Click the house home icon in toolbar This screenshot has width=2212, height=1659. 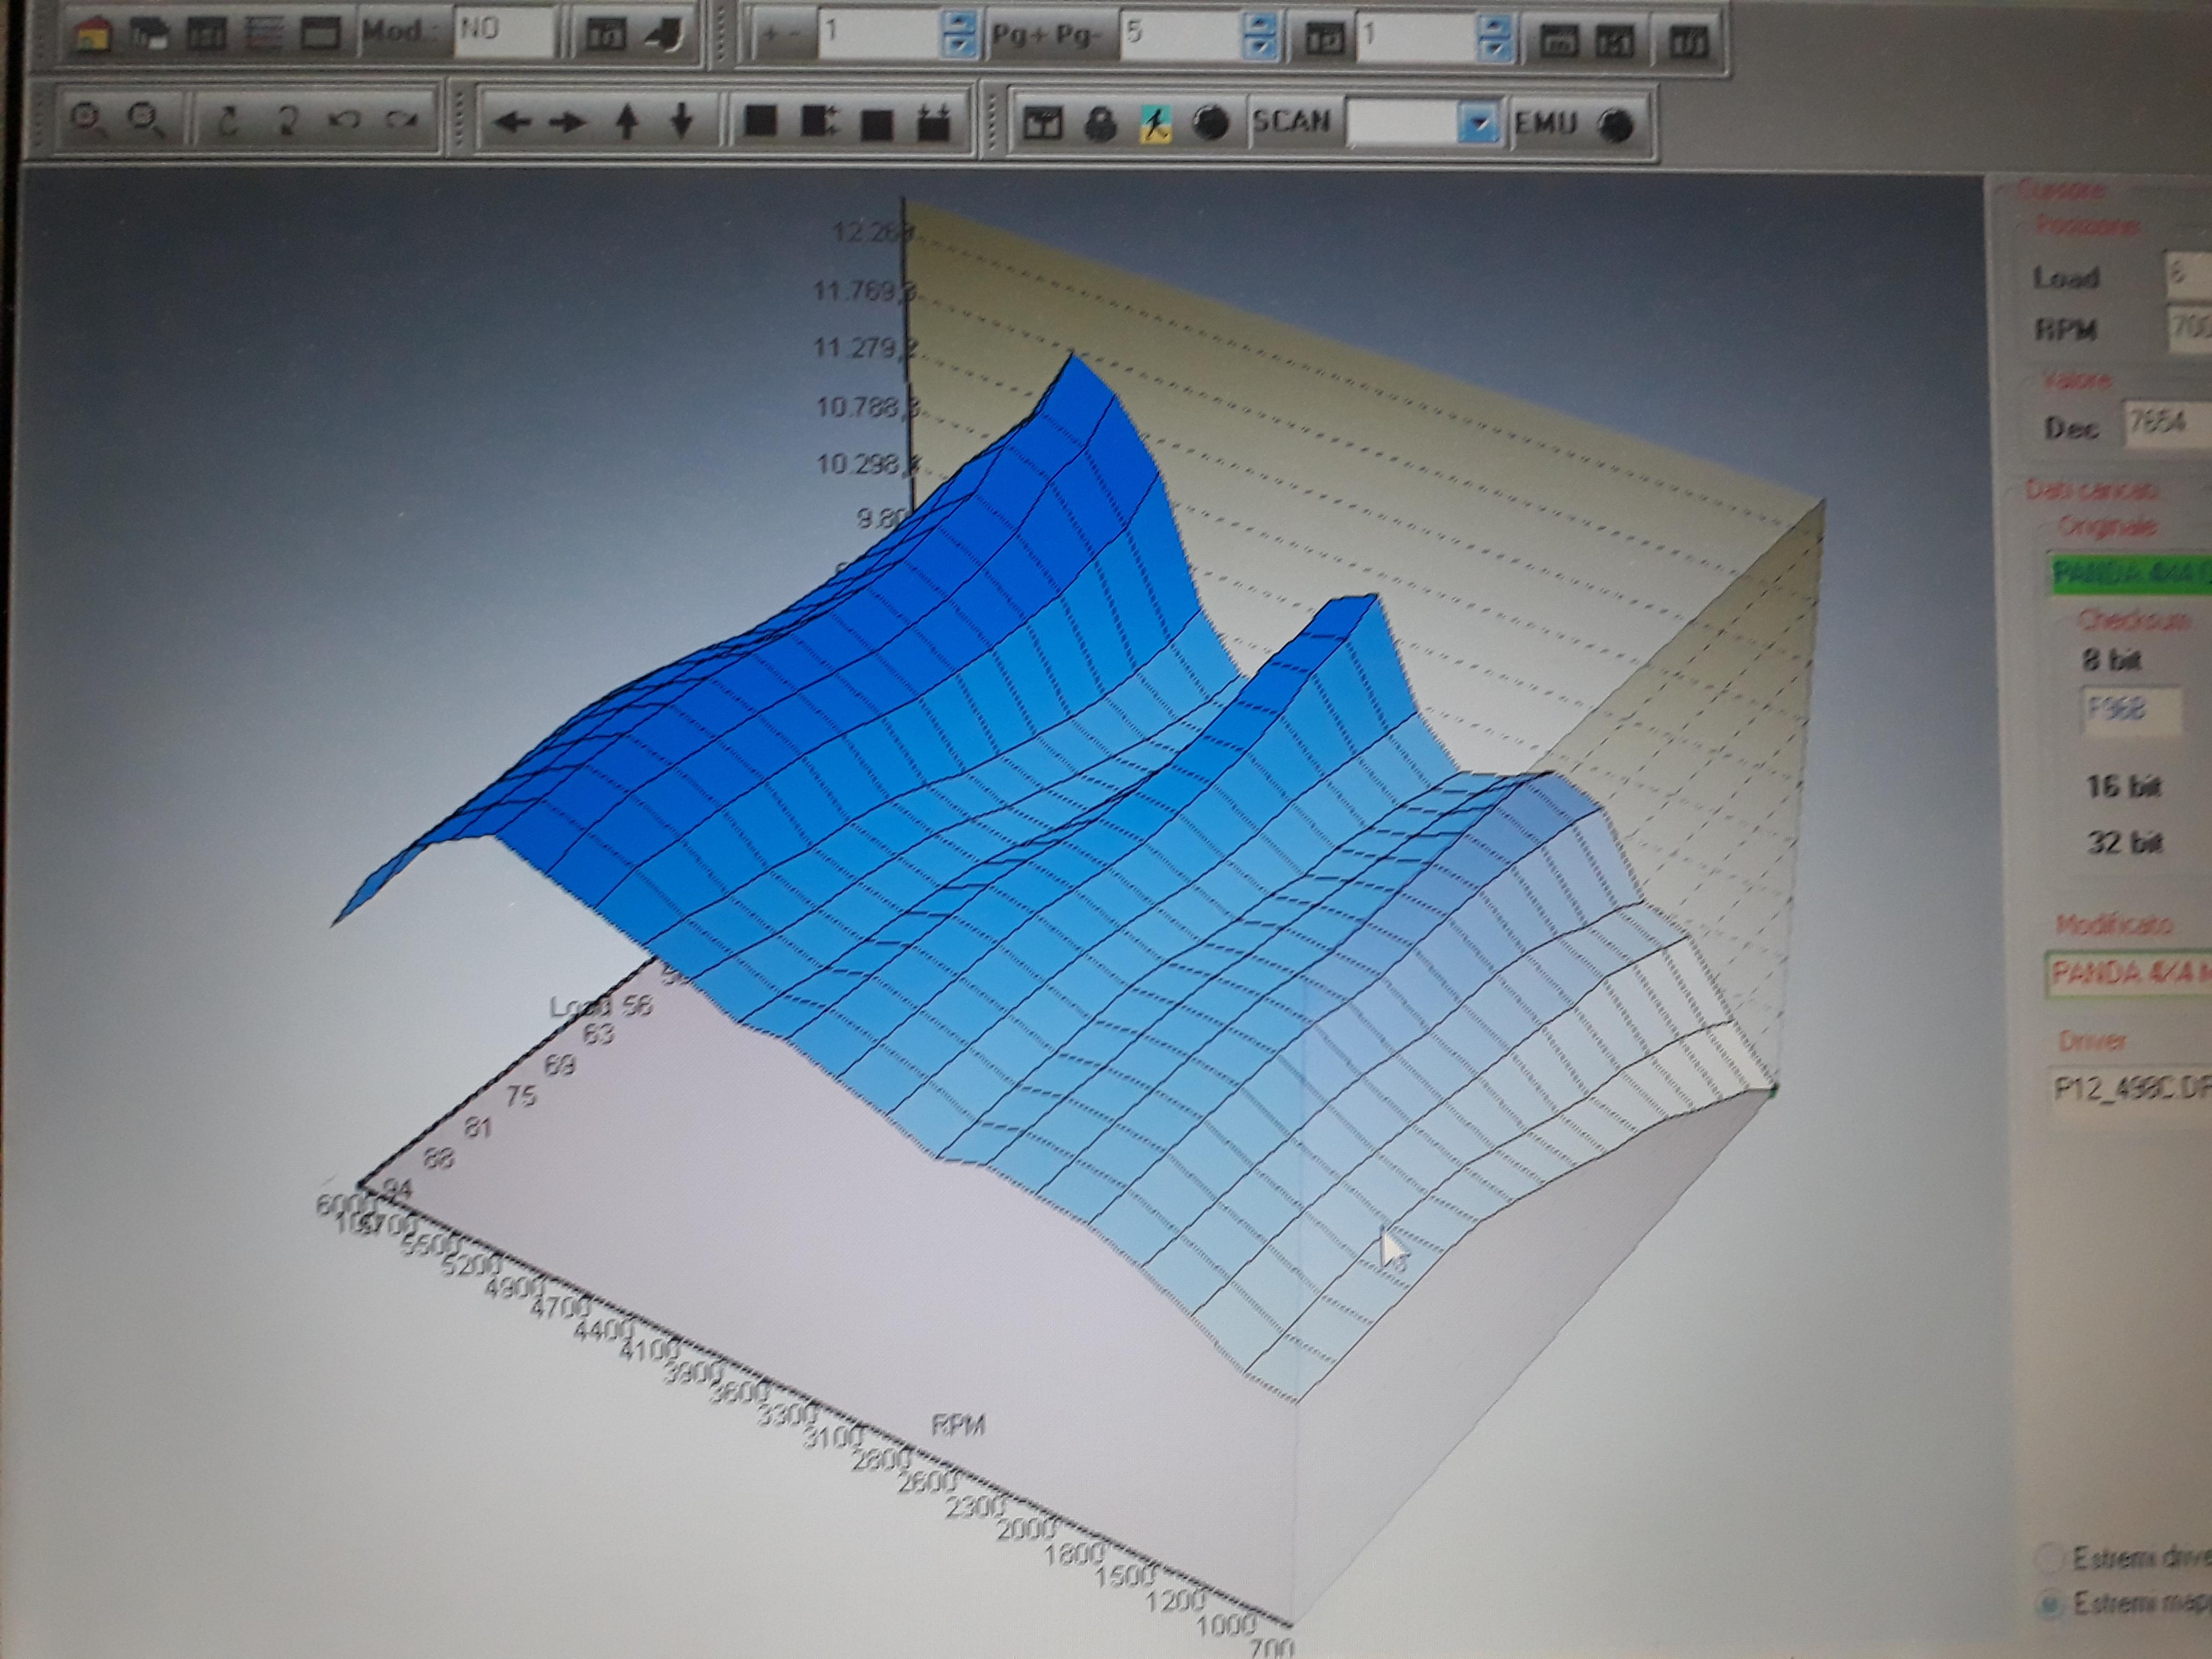[93, 36]
